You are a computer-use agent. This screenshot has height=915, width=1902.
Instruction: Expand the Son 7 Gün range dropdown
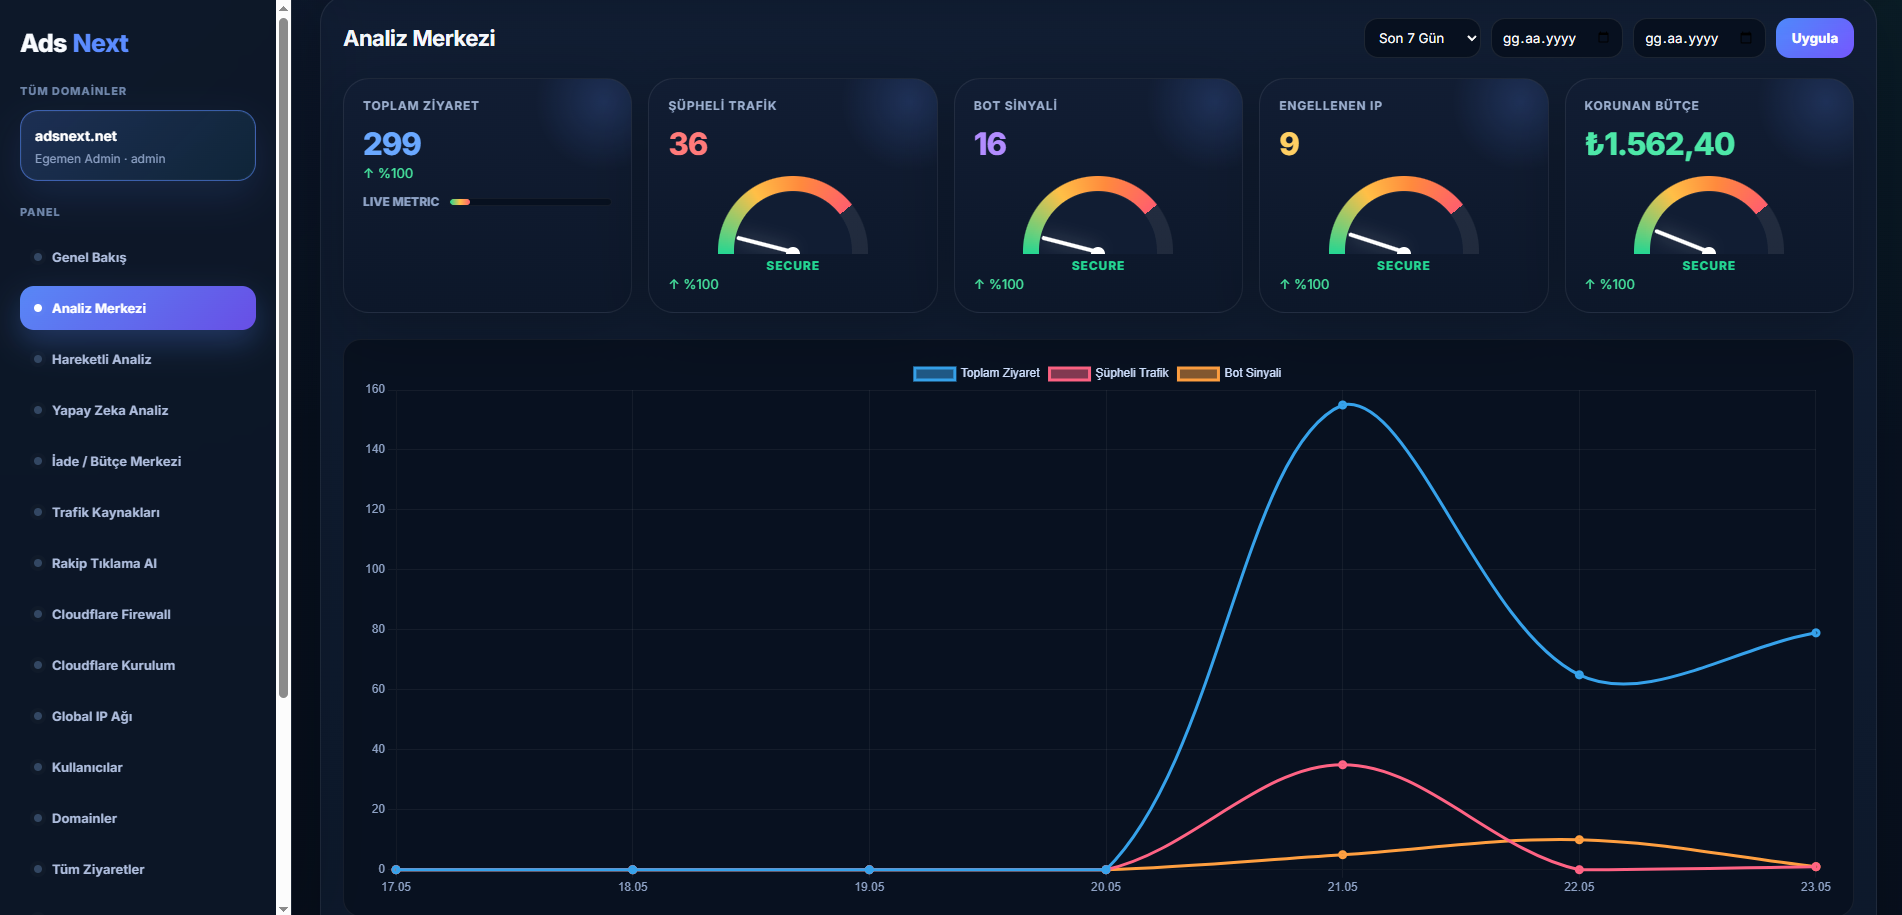(x=1422, y=38)
